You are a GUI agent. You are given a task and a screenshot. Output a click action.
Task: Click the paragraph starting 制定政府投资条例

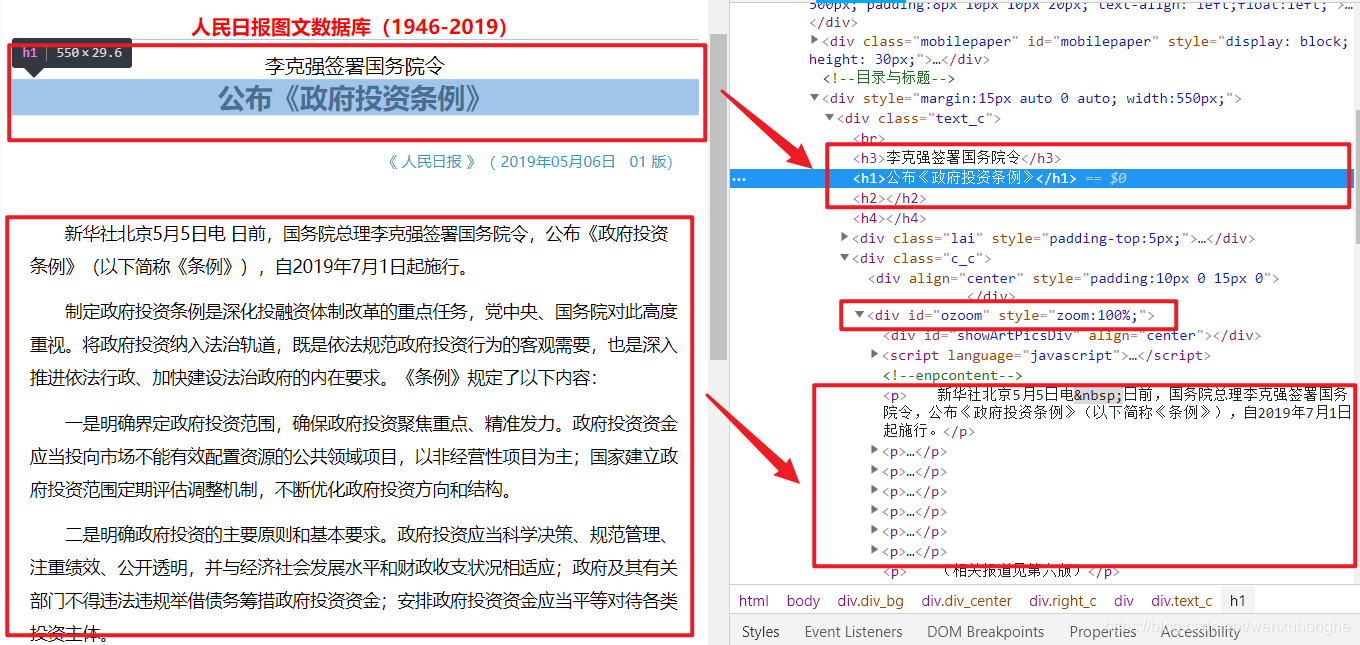click(x=354, y=345)
